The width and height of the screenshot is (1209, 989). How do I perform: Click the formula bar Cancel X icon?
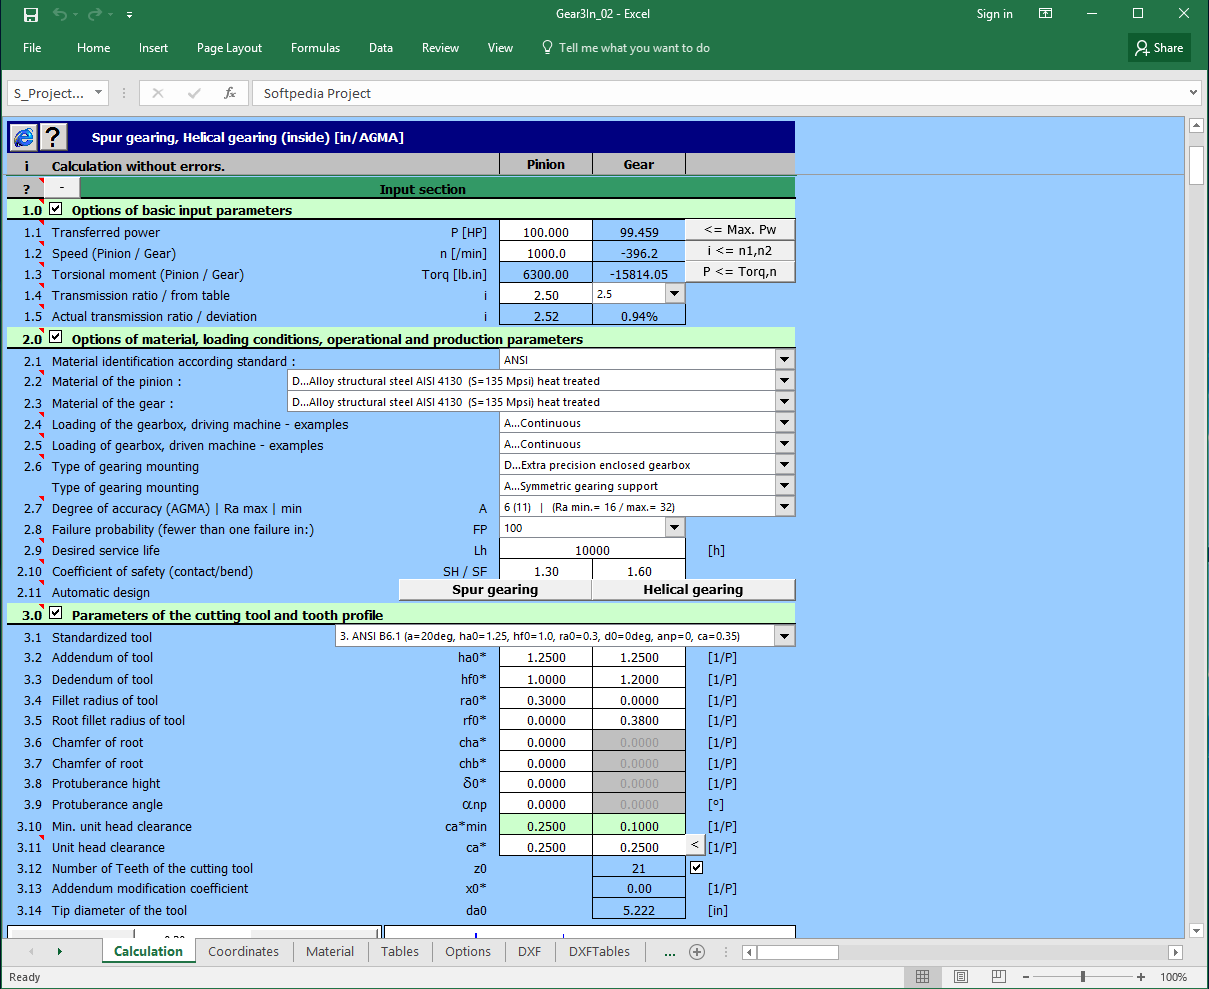click(x=157, y=93)
